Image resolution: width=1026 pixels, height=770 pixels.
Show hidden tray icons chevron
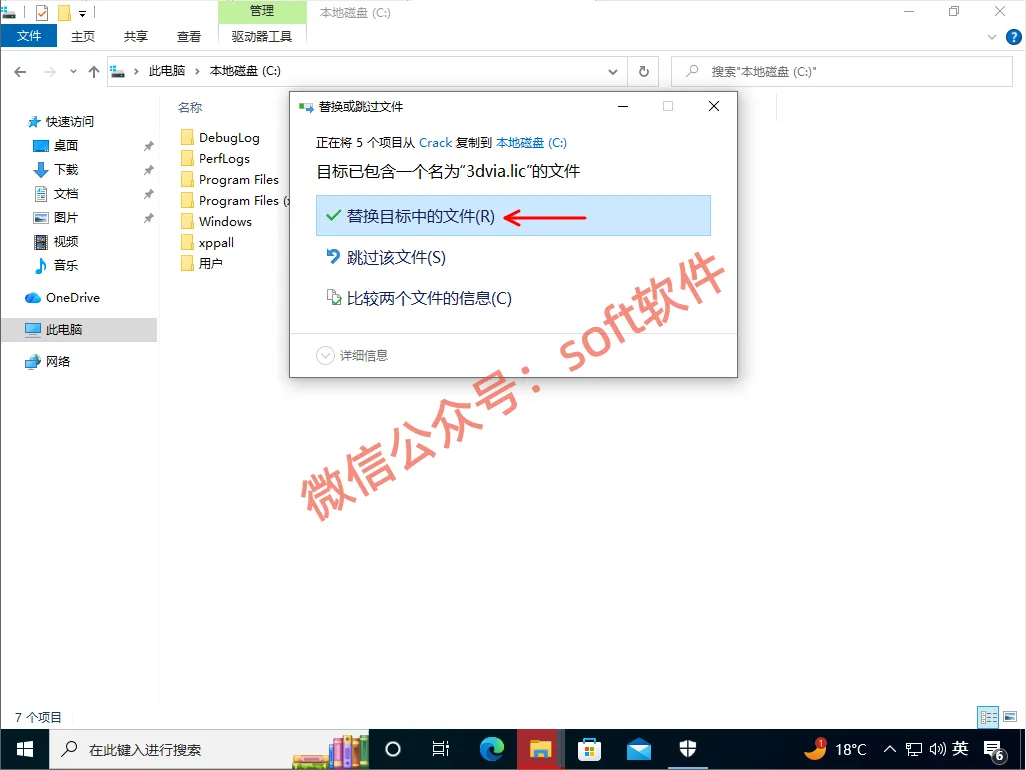tap(890, 750)
